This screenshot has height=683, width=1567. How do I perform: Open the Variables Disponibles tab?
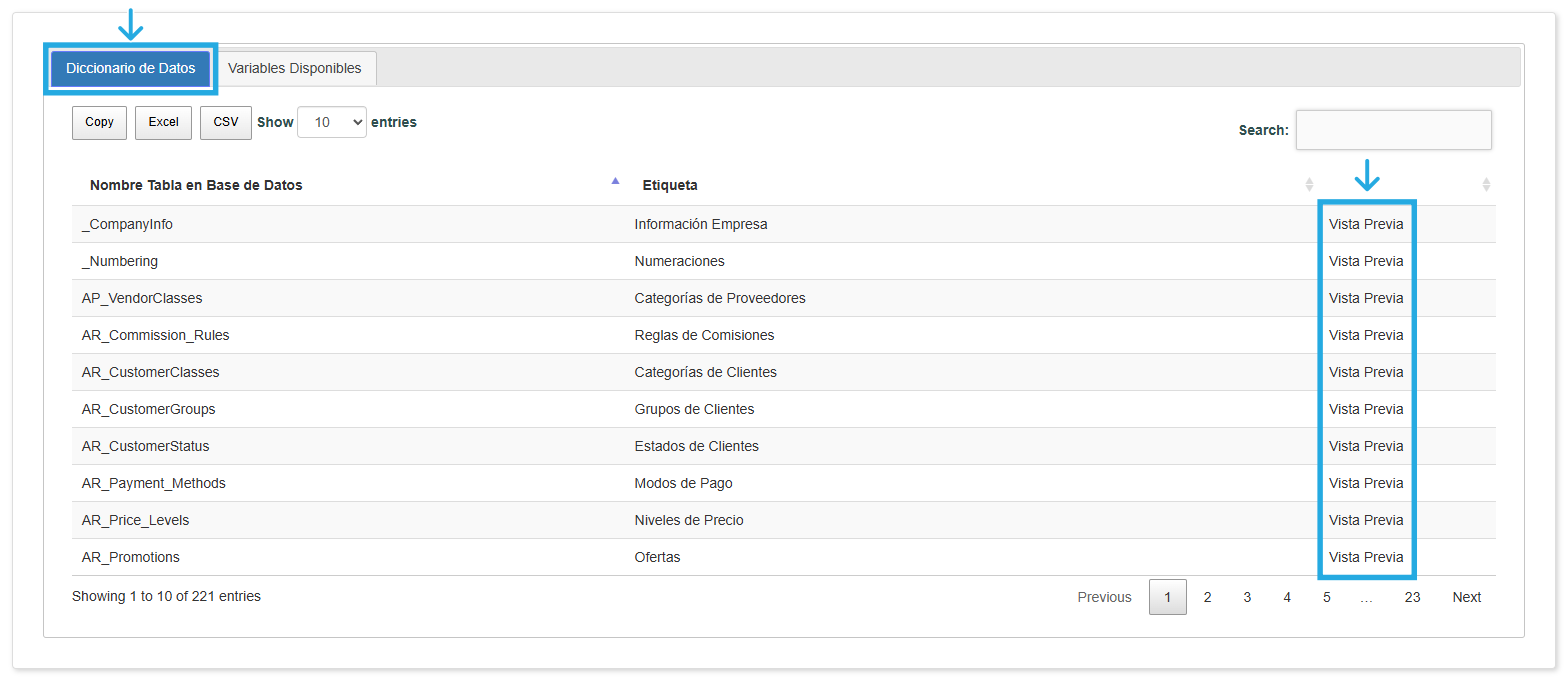[294, 69]
